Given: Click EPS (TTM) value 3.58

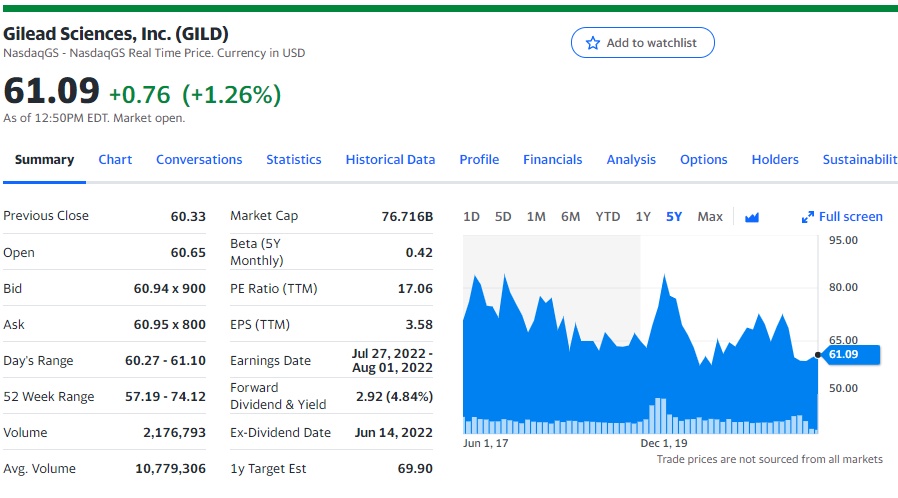Looking at the screenshot, I should [419, 325].
